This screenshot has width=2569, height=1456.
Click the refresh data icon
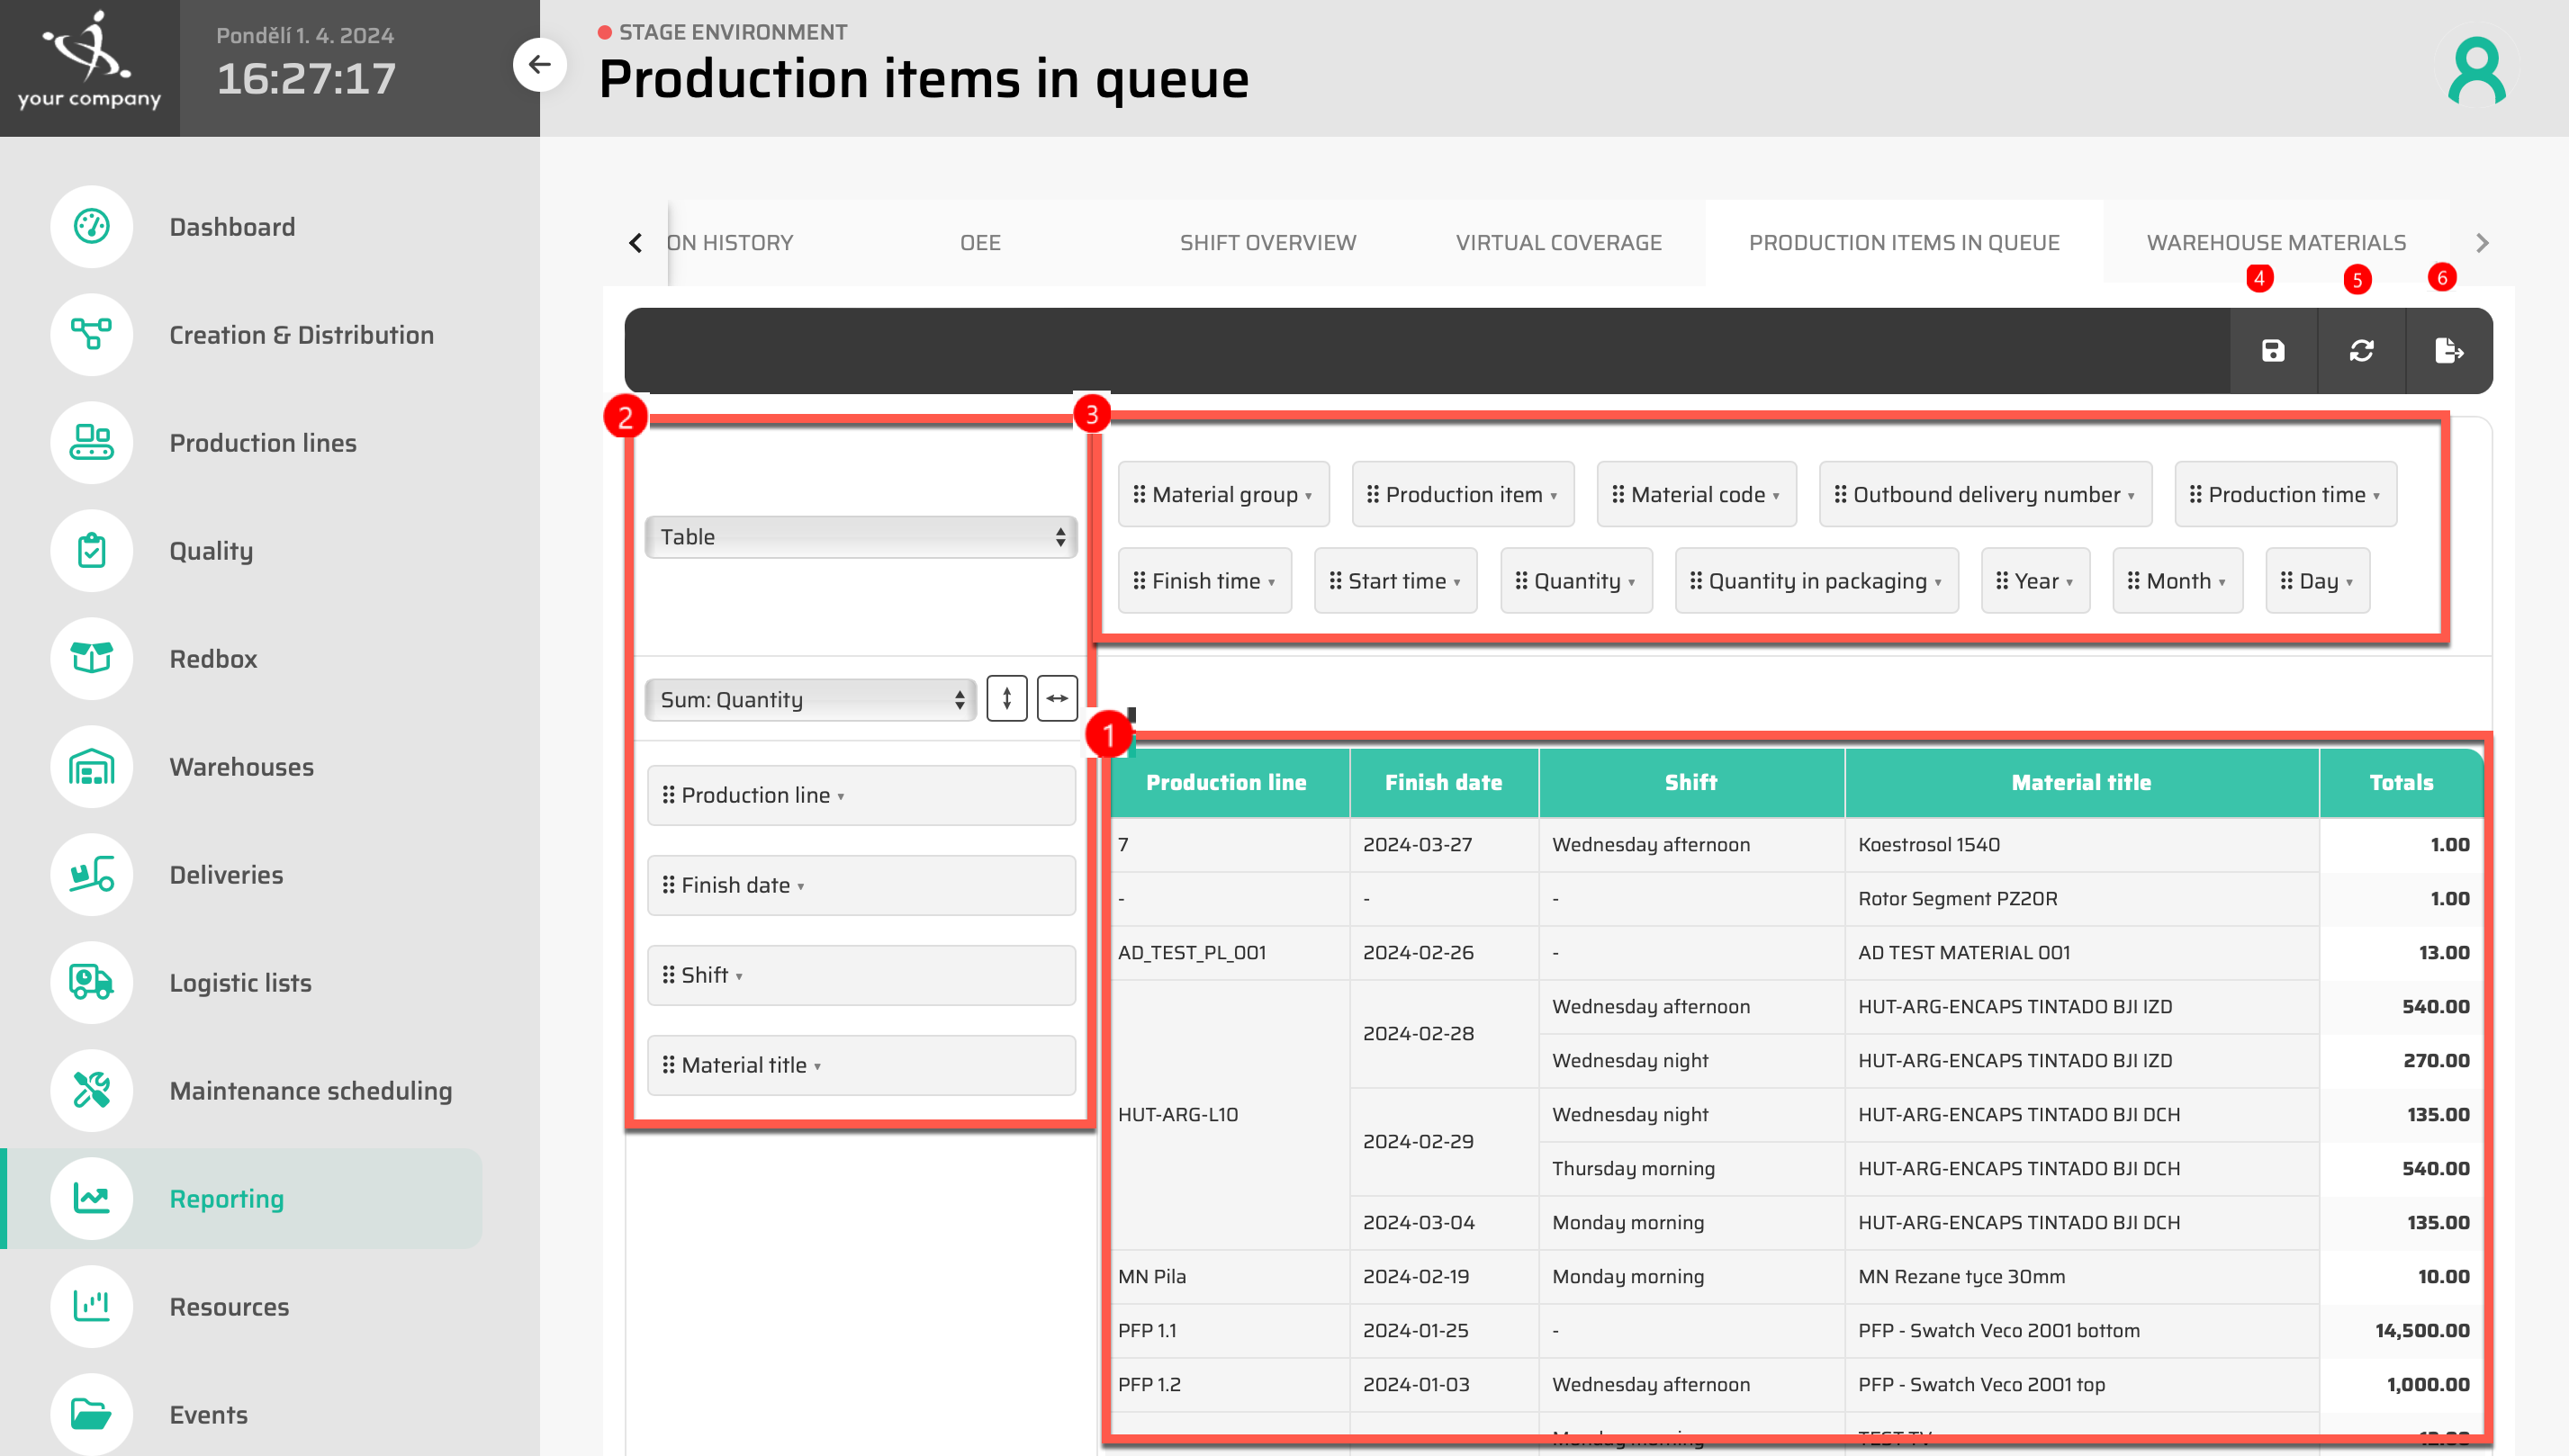2360,351
